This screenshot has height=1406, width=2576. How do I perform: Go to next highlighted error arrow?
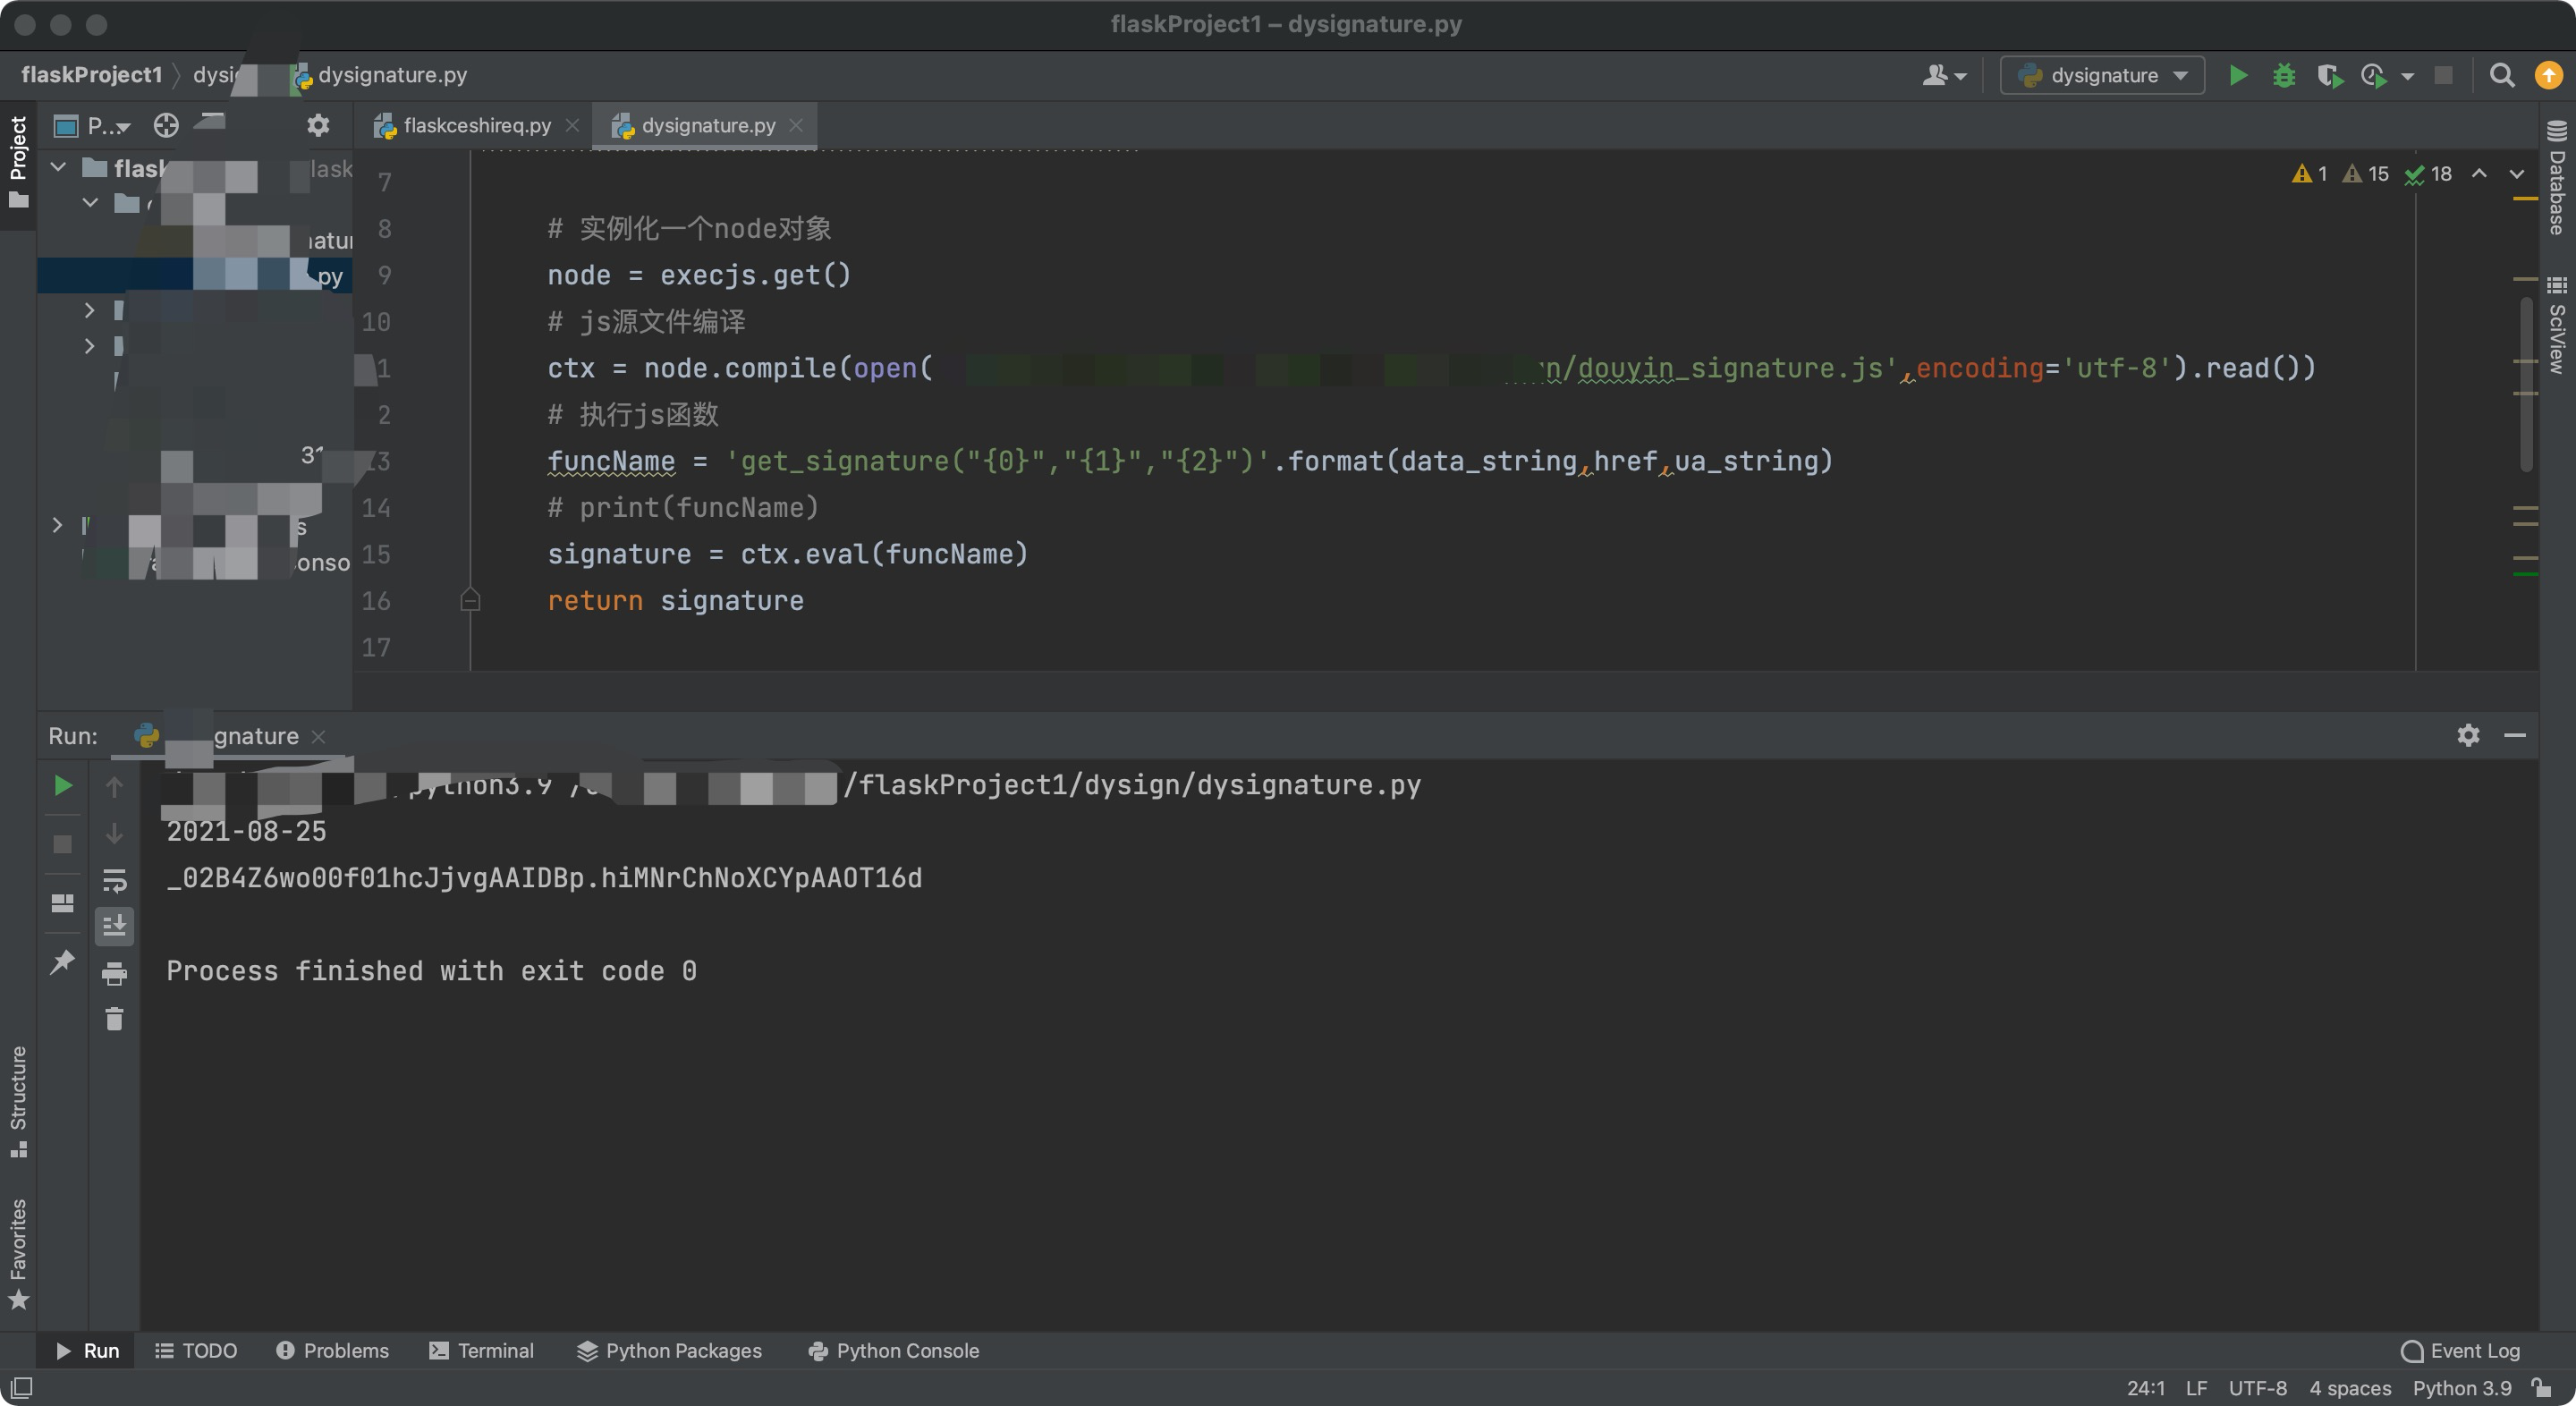(2516, 174)
